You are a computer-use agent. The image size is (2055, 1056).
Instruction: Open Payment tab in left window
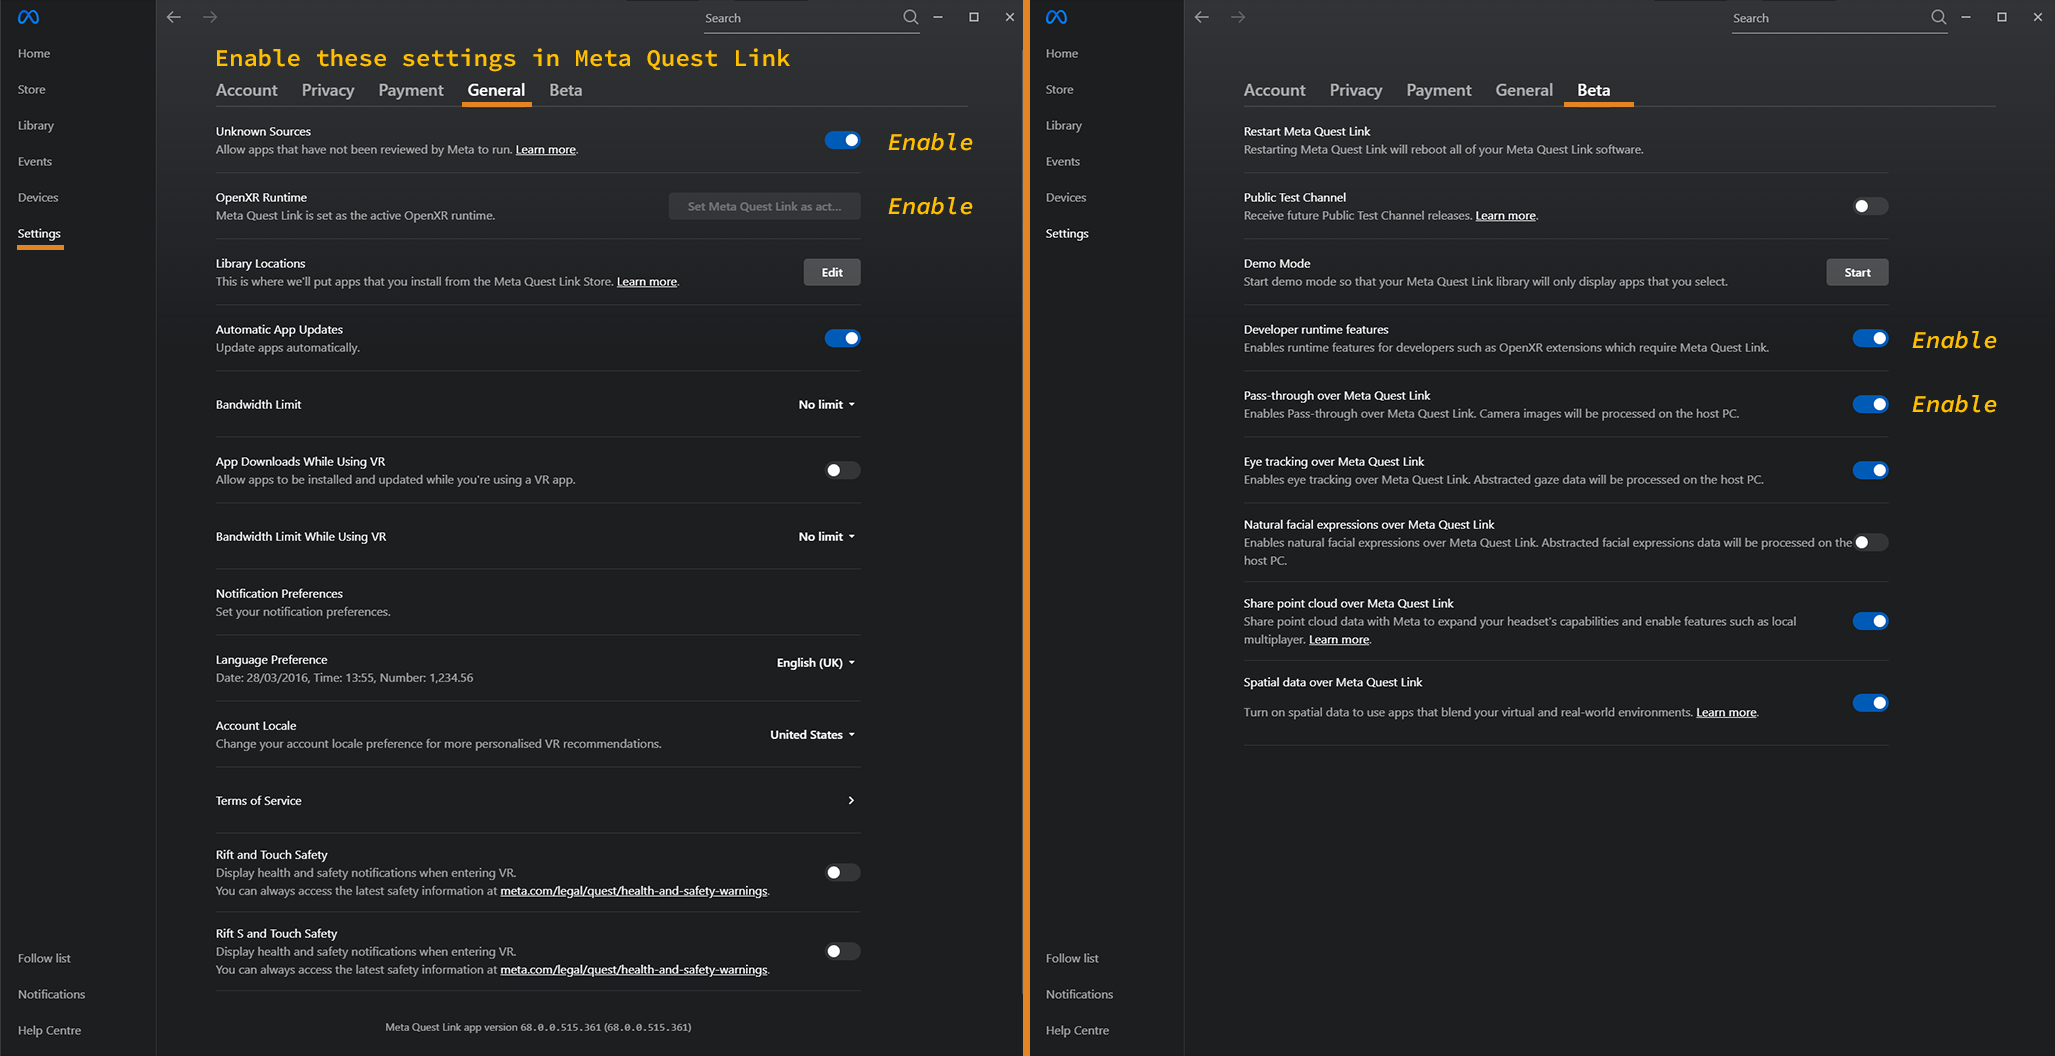coord(411,90)
